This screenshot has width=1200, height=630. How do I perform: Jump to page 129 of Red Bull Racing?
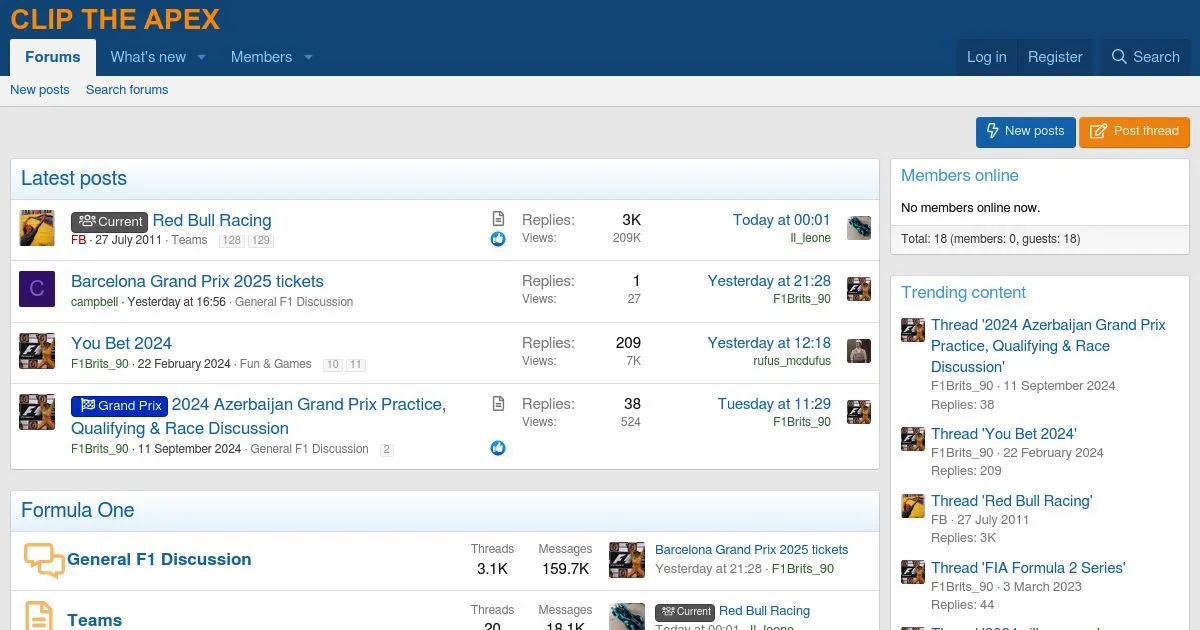[261, 241]
